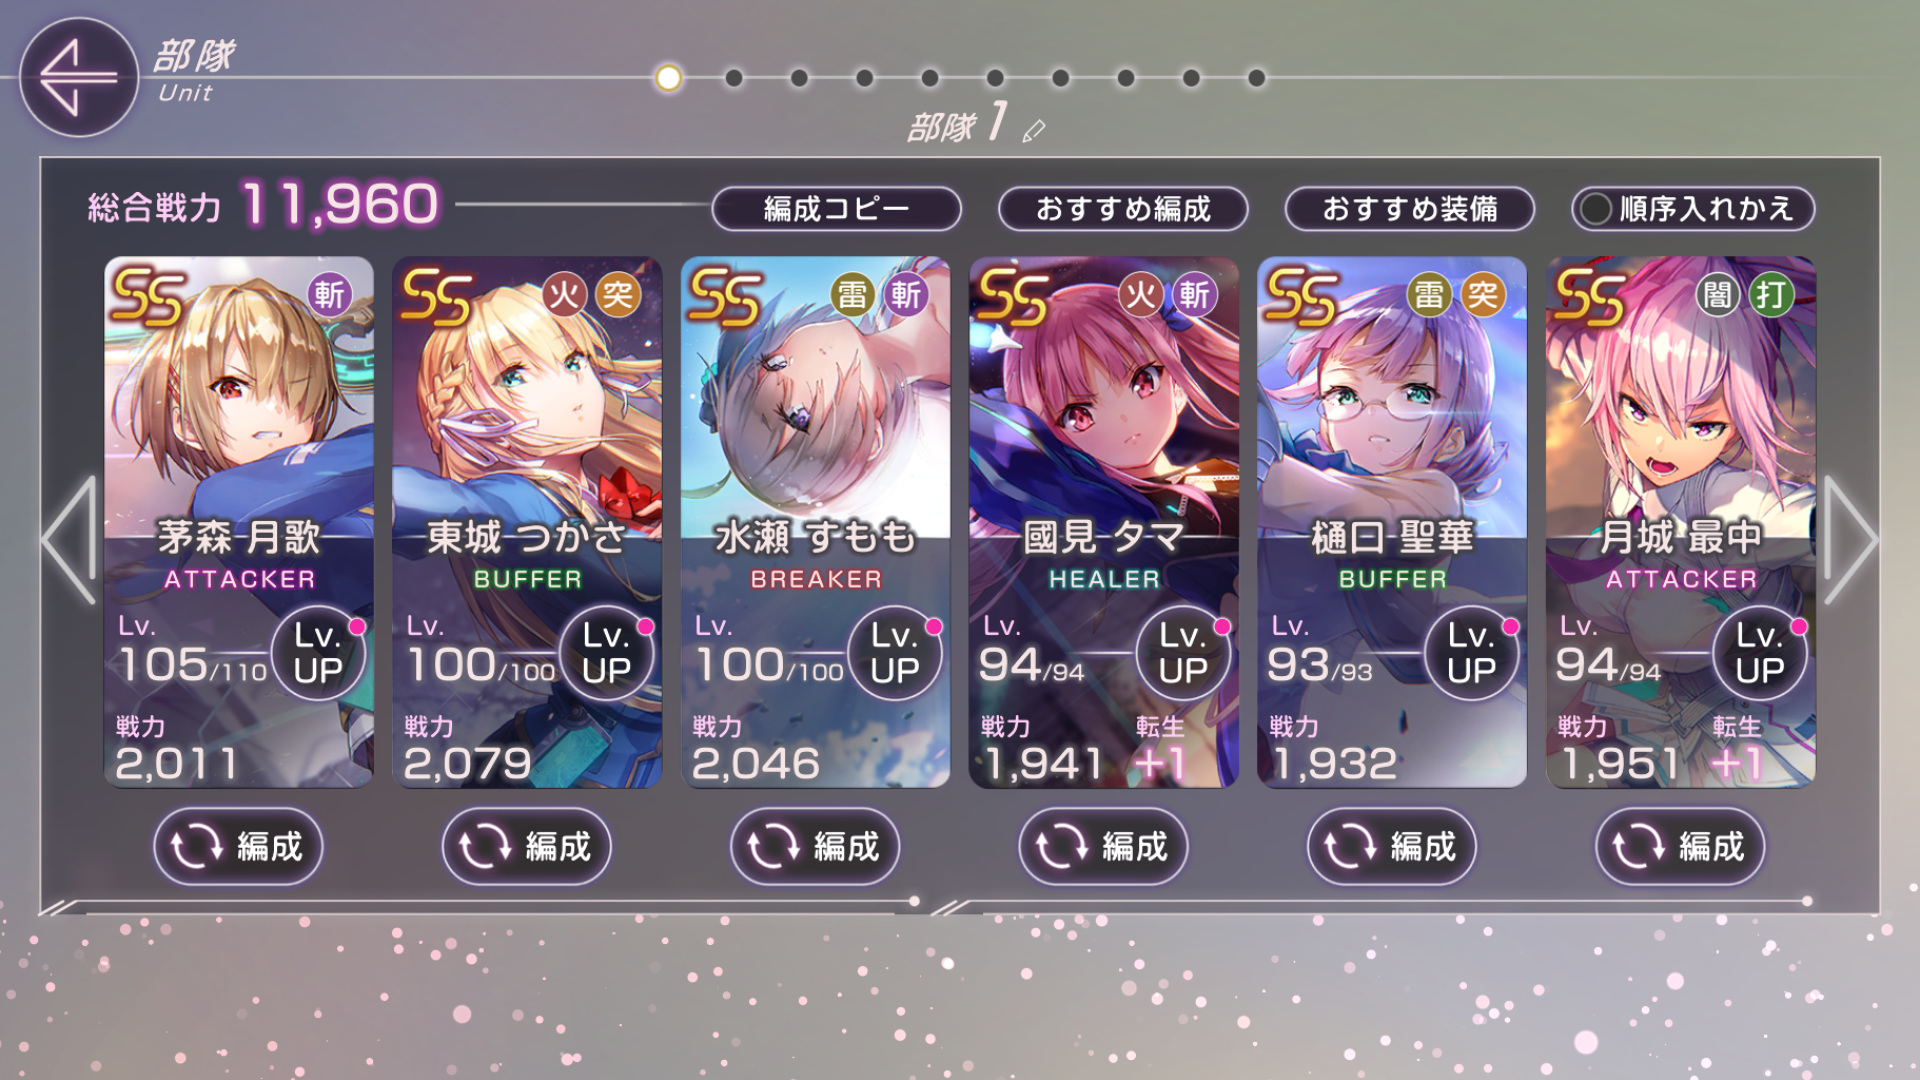Tap the Lv. UP icon on 東城 つかさ's card

607,652
